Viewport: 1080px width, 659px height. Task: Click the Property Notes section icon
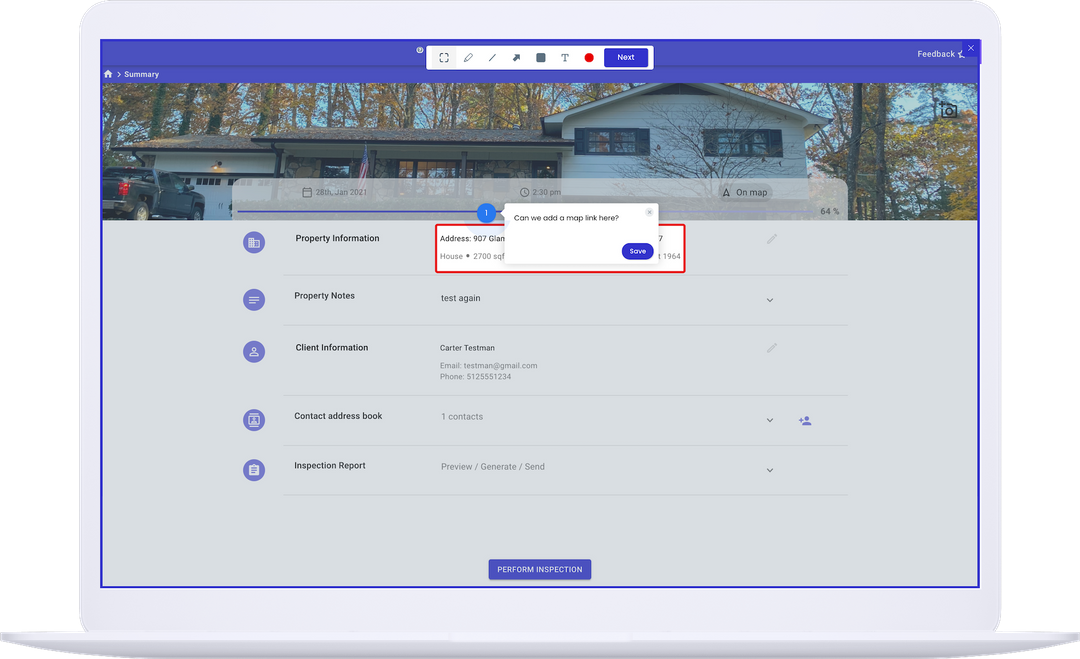coord(253,299)
